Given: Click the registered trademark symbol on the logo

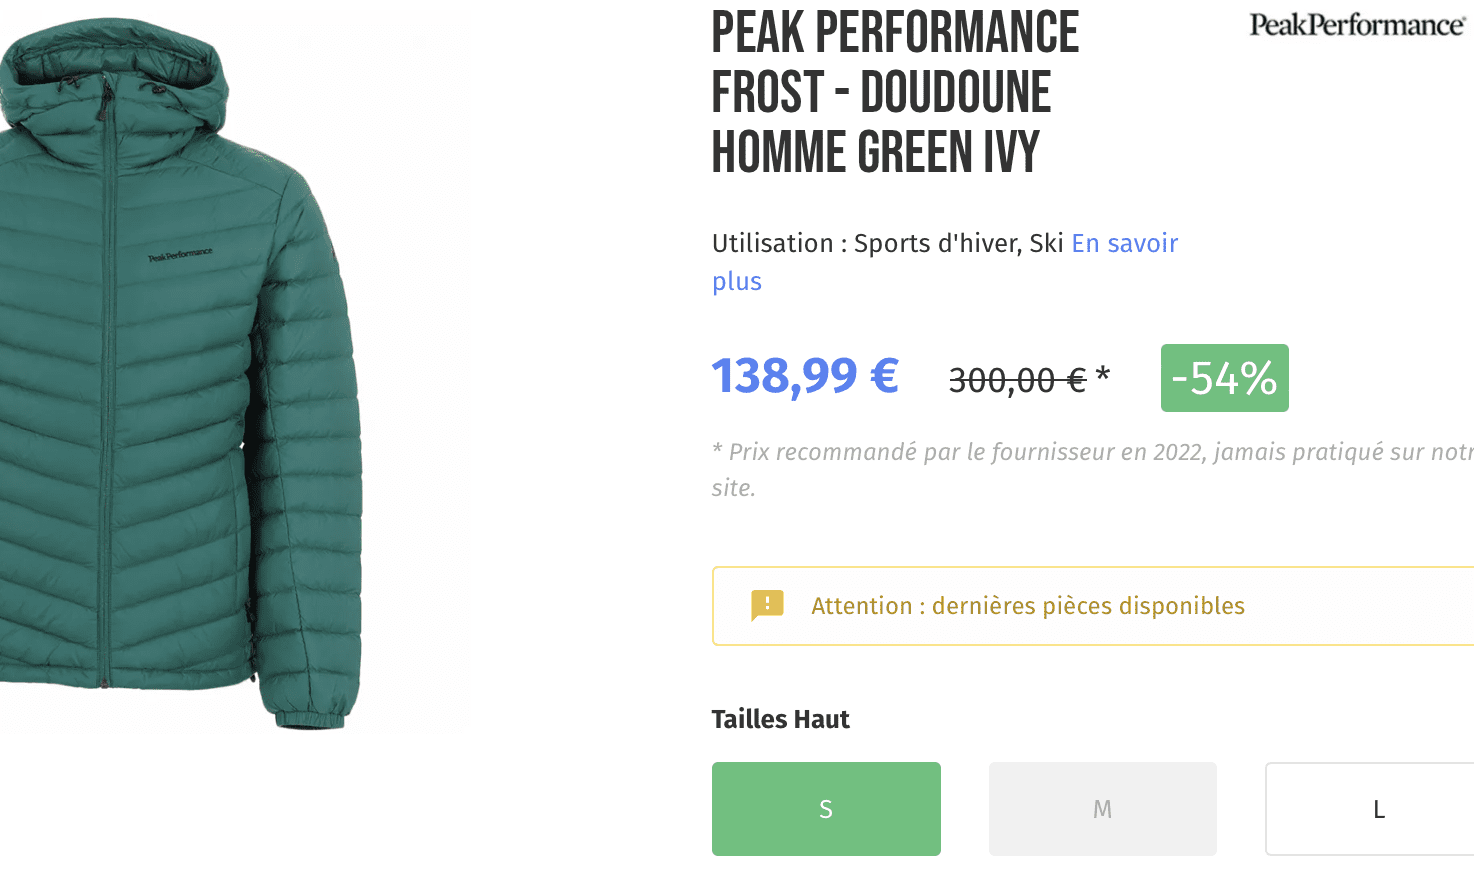Looking at the screenshot, I should coord(1466,20).
